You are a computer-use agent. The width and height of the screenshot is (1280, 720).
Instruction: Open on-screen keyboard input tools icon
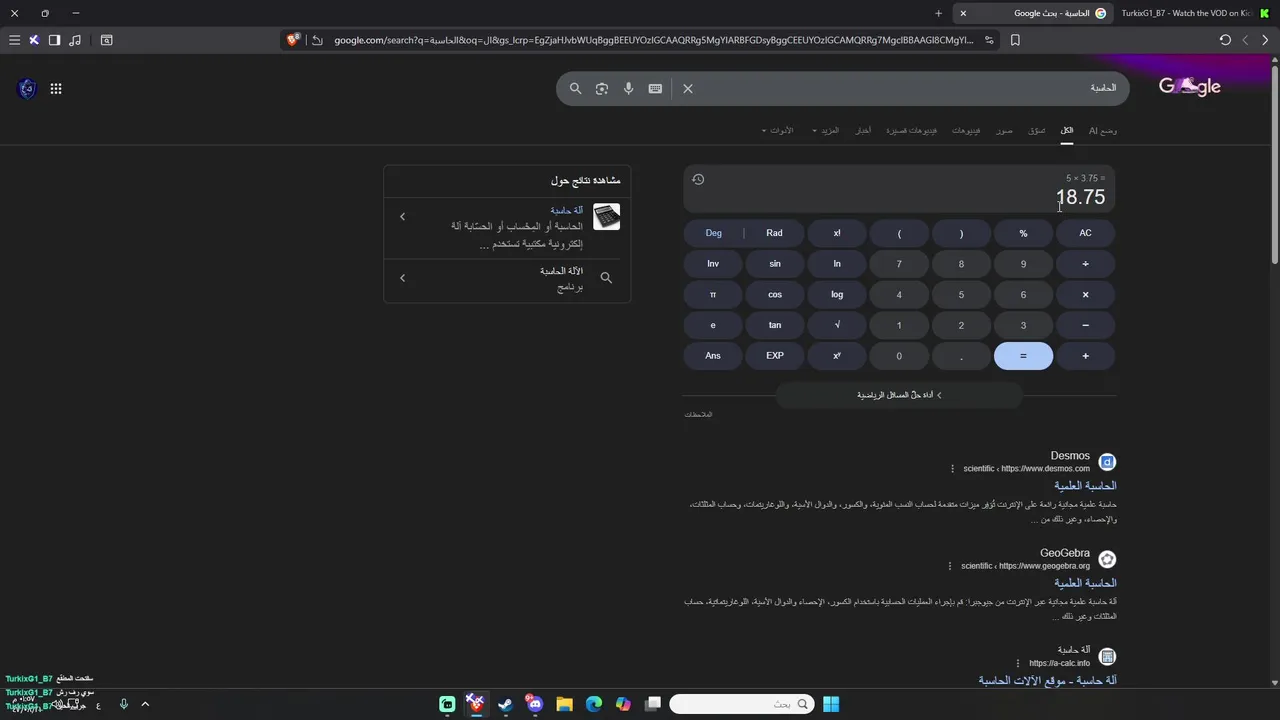[655, 88]
